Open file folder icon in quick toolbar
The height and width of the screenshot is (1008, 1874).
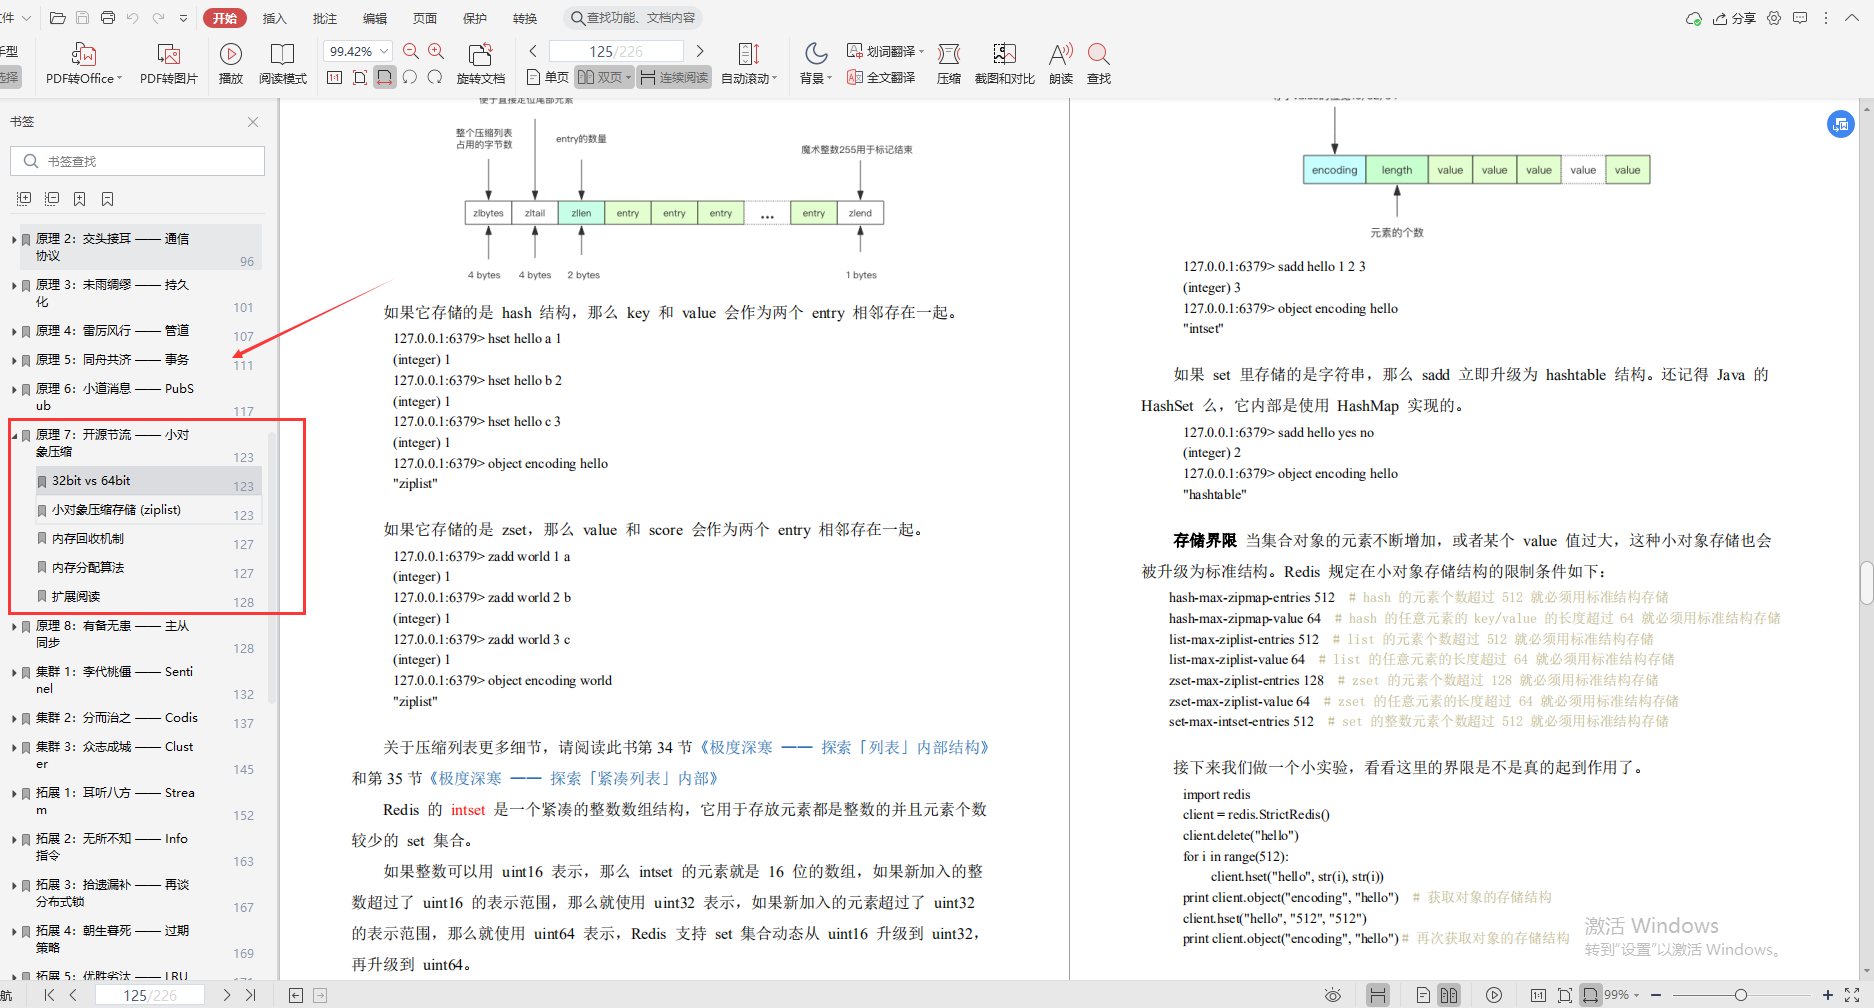(57, 18)
